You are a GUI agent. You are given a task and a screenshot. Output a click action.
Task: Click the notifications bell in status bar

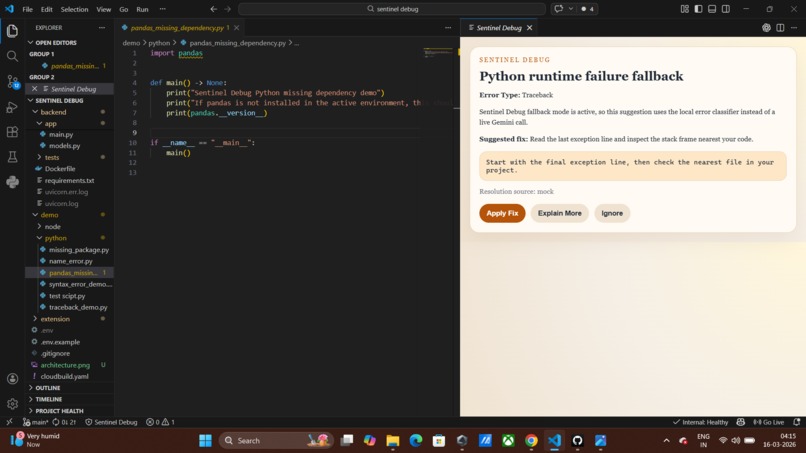[x=796, y=422]
